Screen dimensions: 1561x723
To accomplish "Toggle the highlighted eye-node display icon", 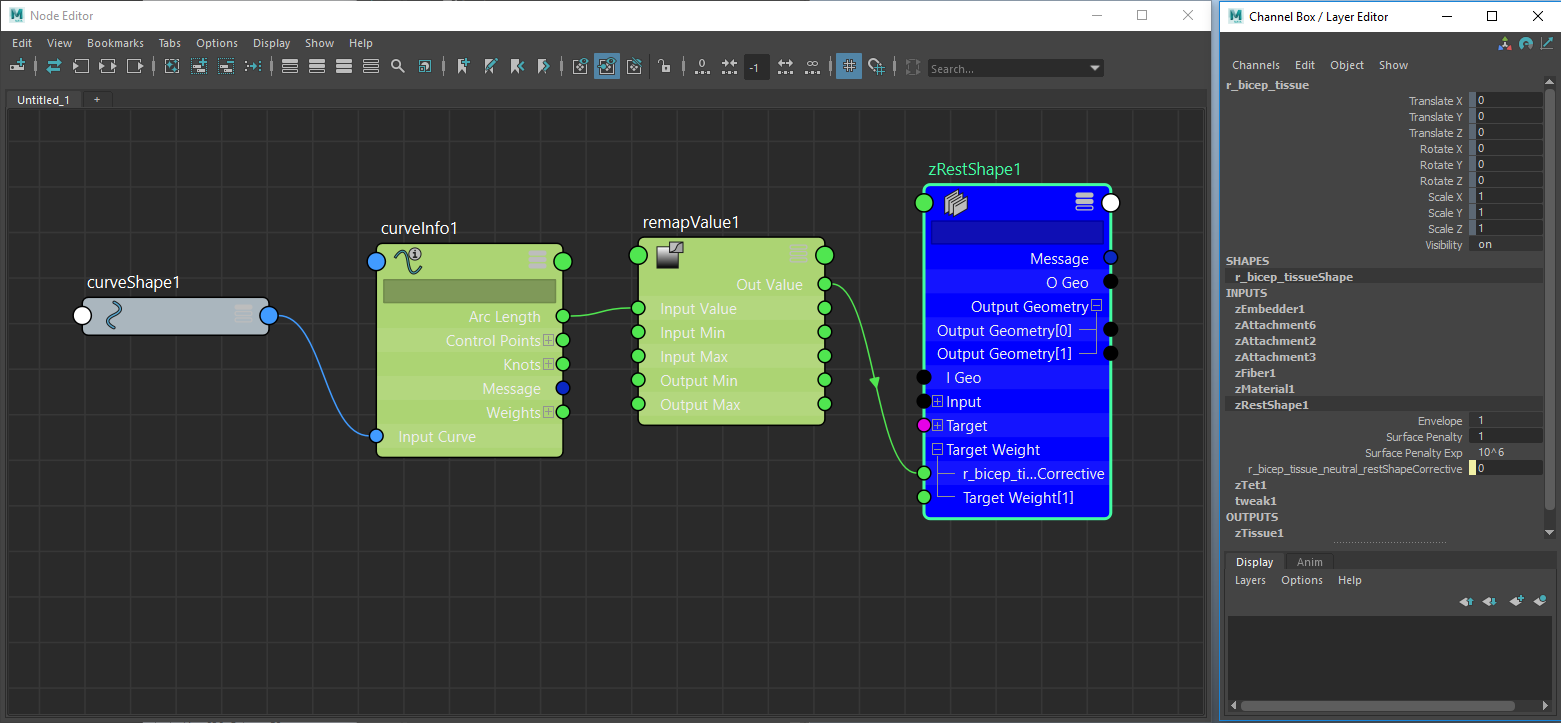I will (606, 67).
